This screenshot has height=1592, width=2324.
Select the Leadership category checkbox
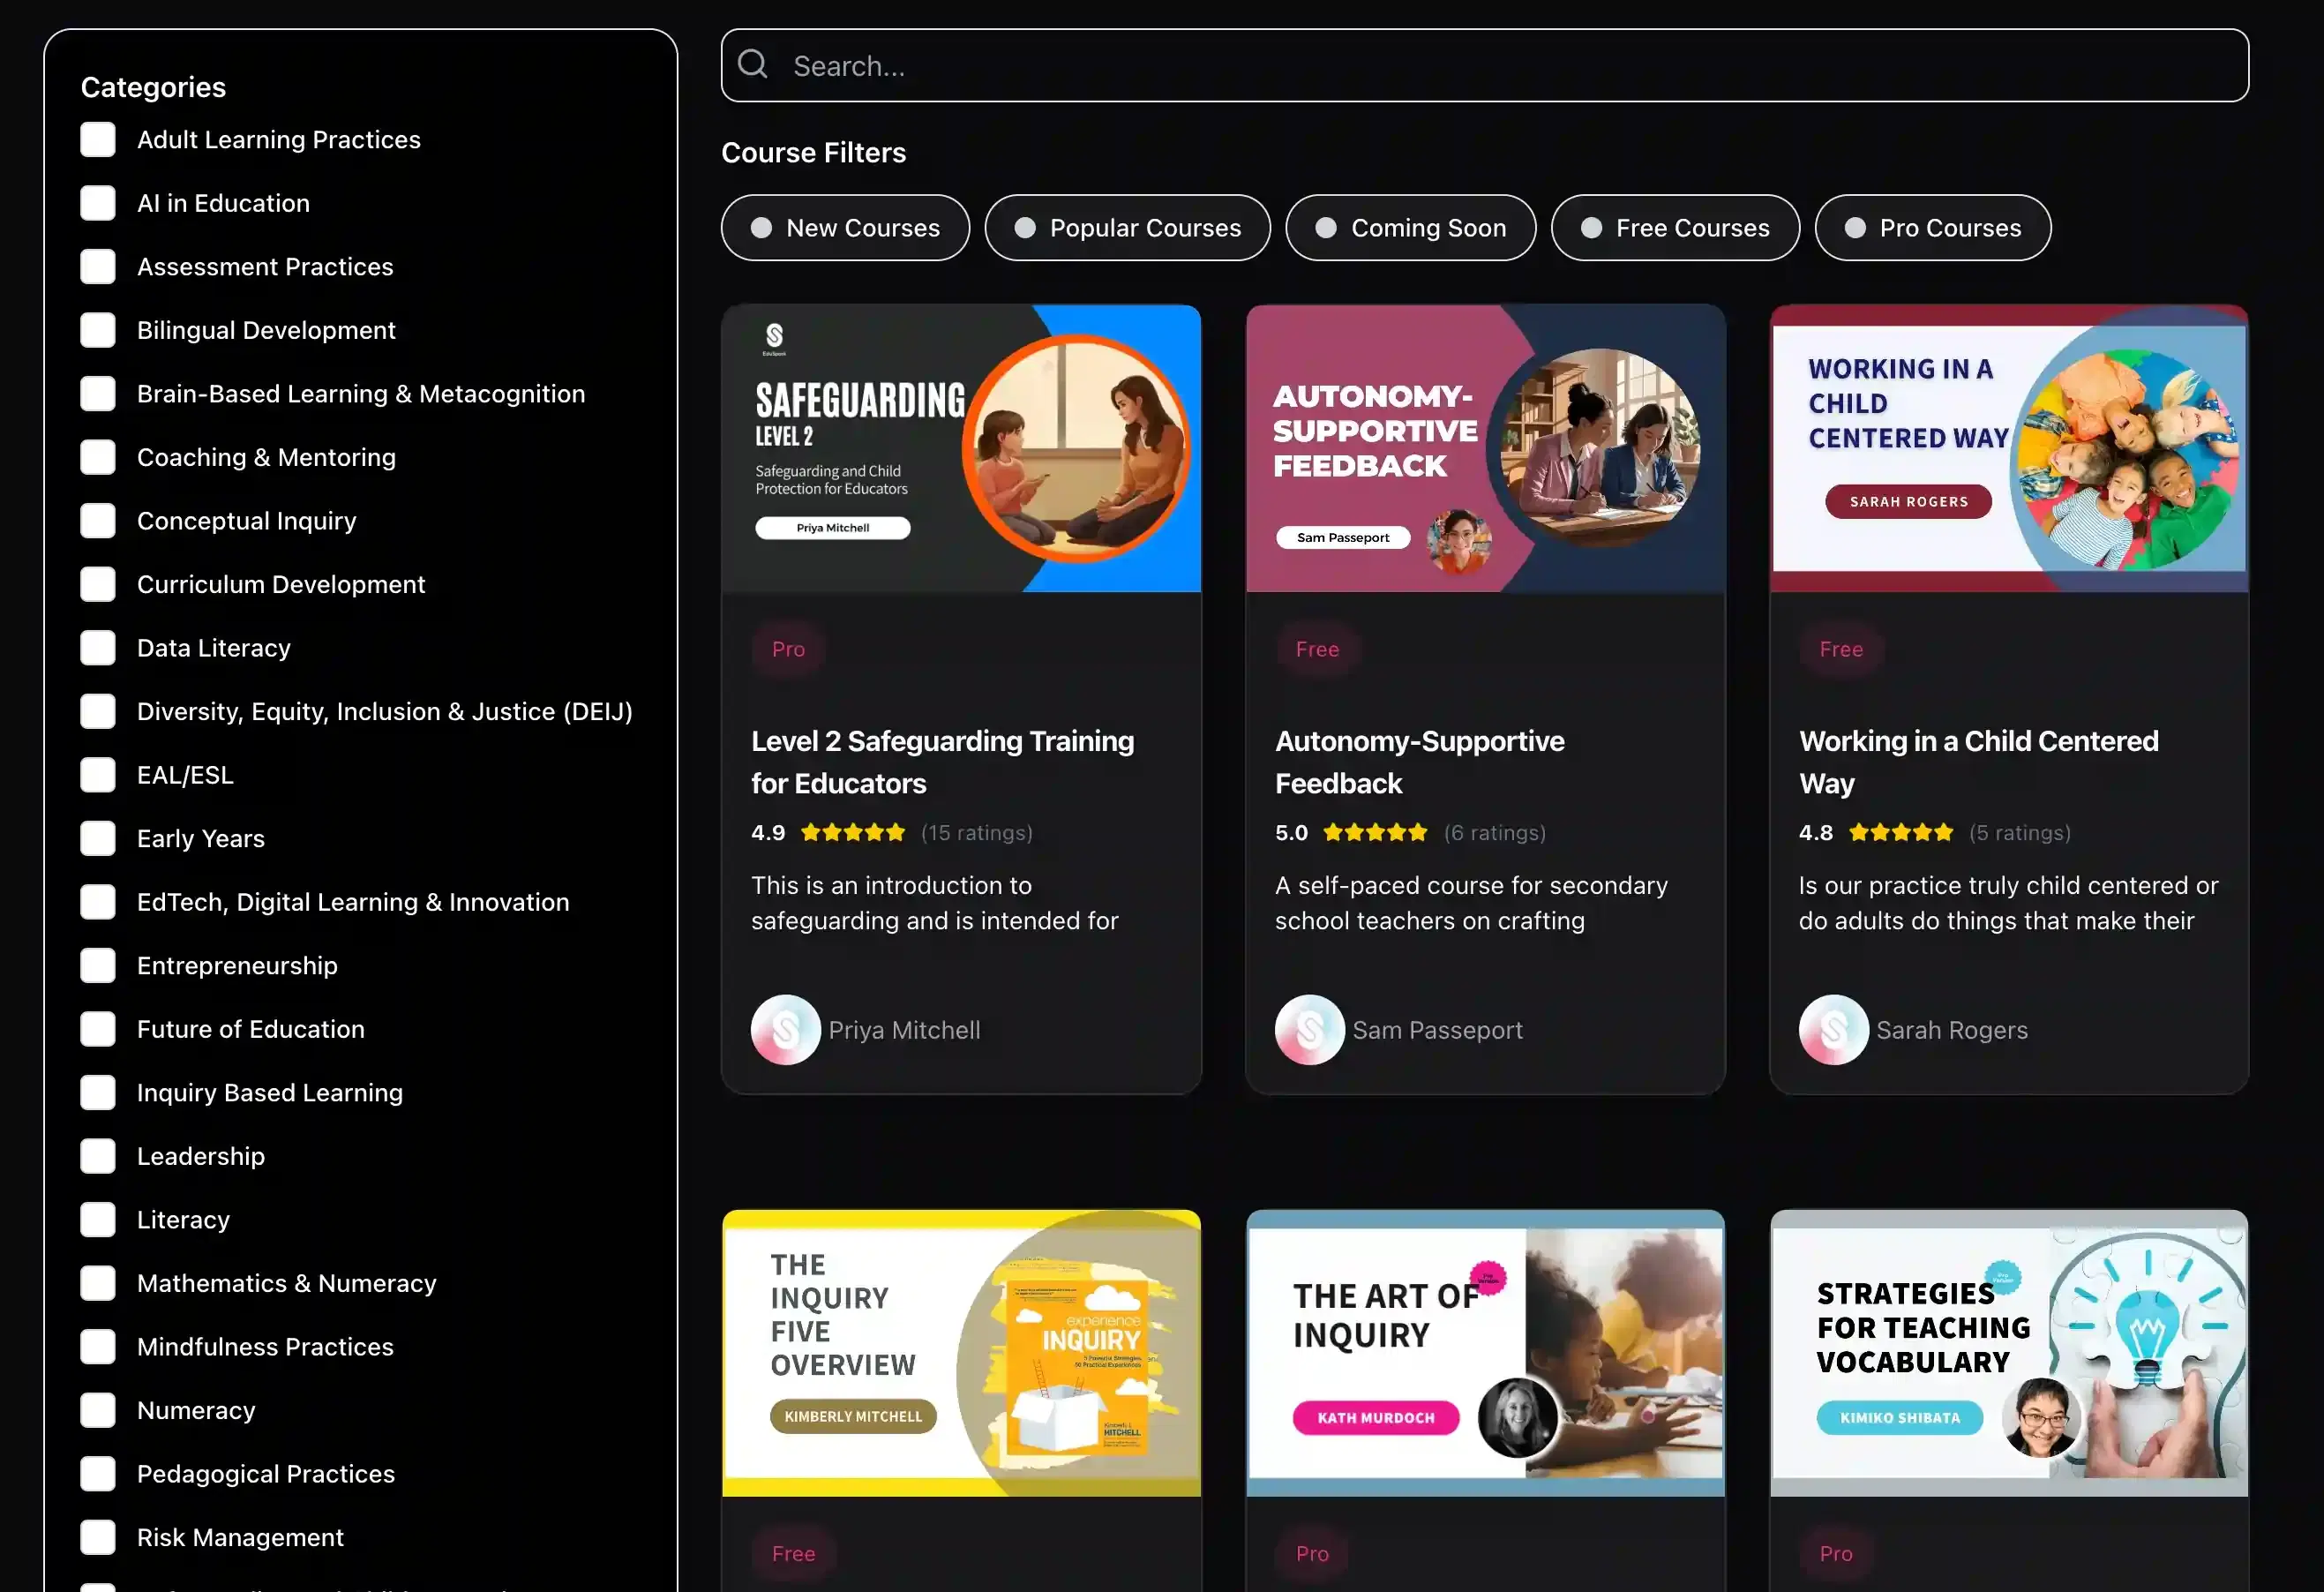[98, 1156]
